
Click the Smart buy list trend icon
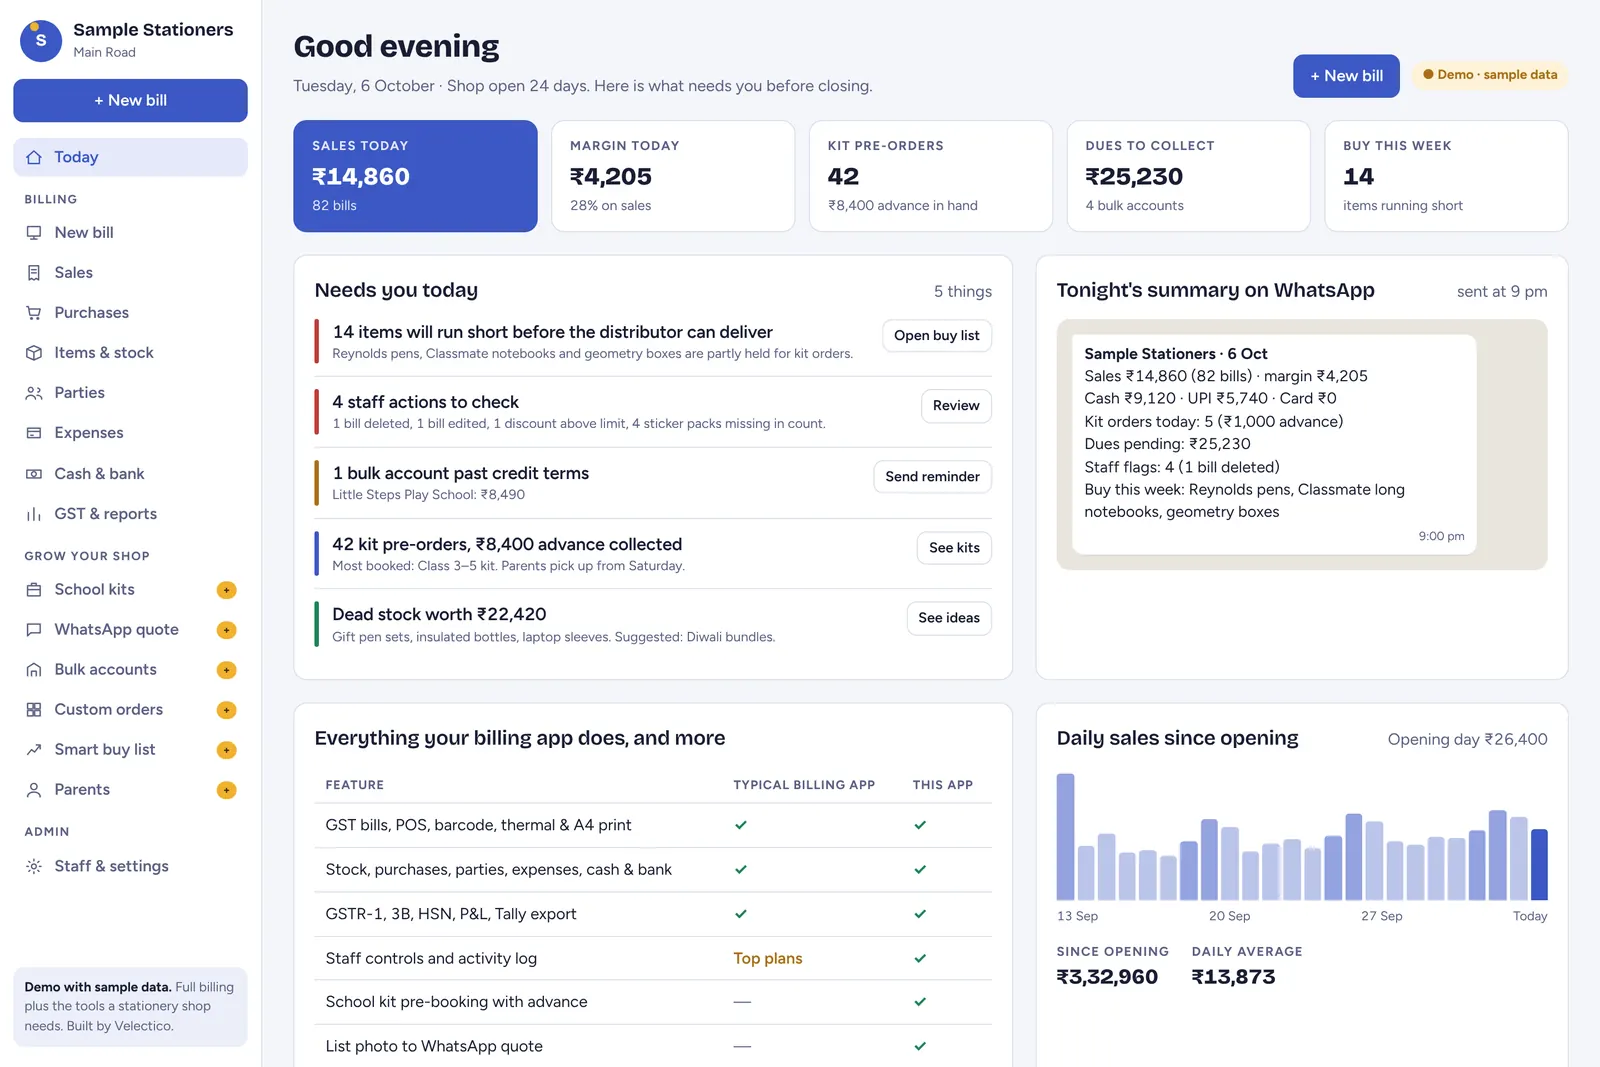pyautogui.click(x=34, y=750)
